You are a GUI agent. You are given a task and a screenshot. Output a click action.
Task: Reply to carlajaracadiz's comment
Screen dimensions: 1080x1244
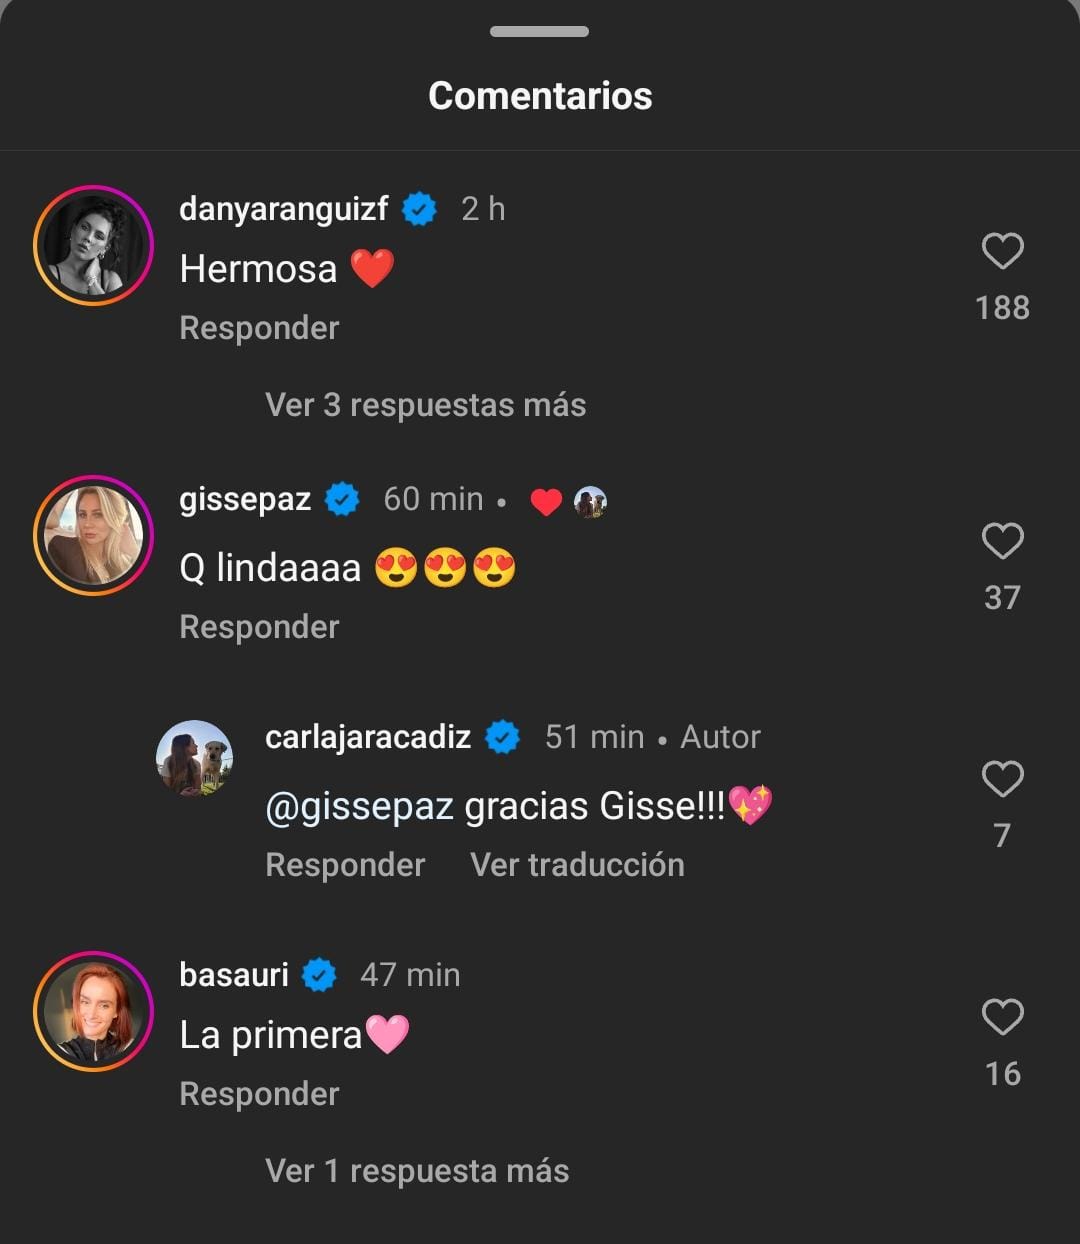click(345, 865)
